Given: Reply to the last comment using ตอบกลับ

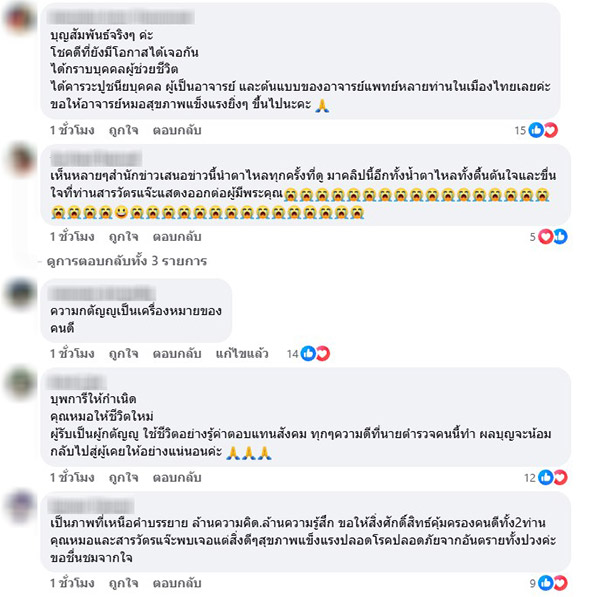Looking at the screenshot, I should [177, 583].
